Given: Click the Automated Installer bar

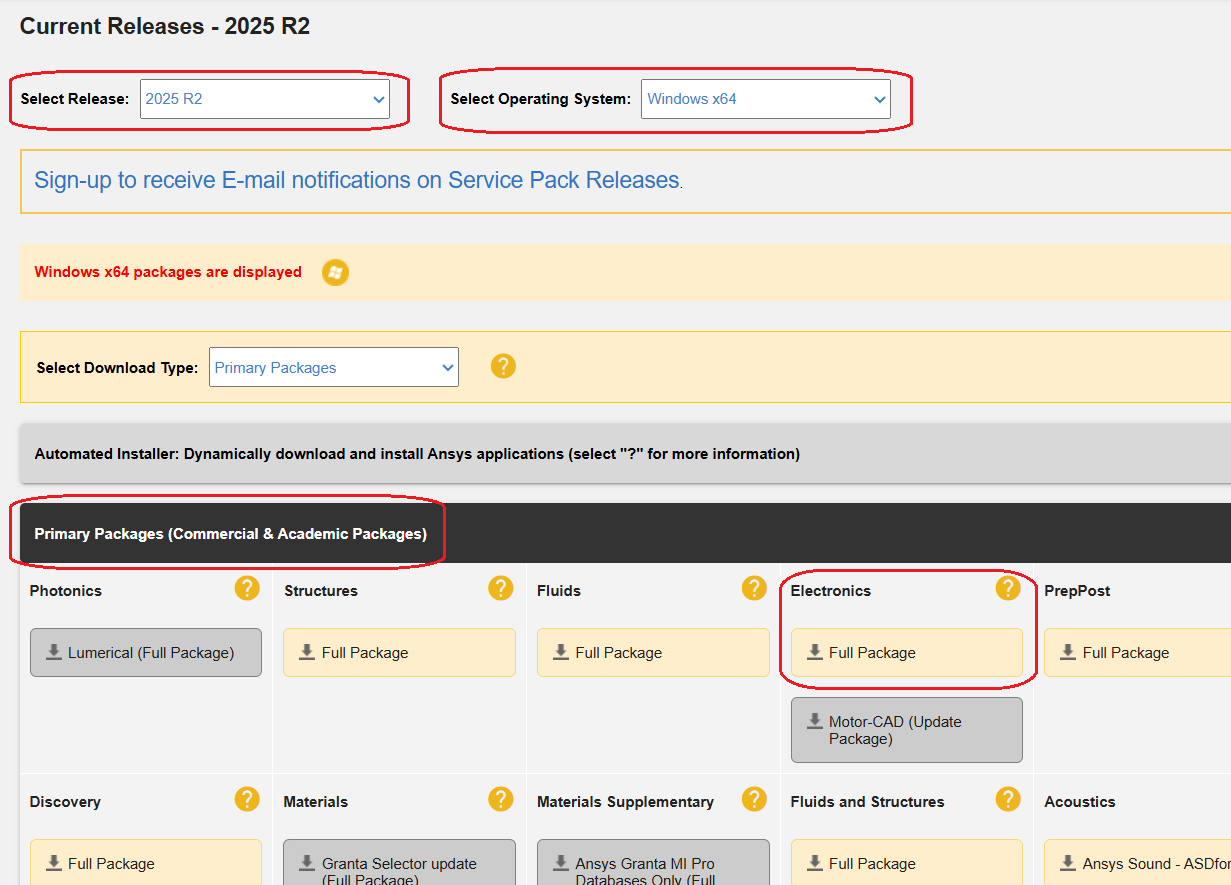Looking at the screenshot, I should tap(417, 454).
